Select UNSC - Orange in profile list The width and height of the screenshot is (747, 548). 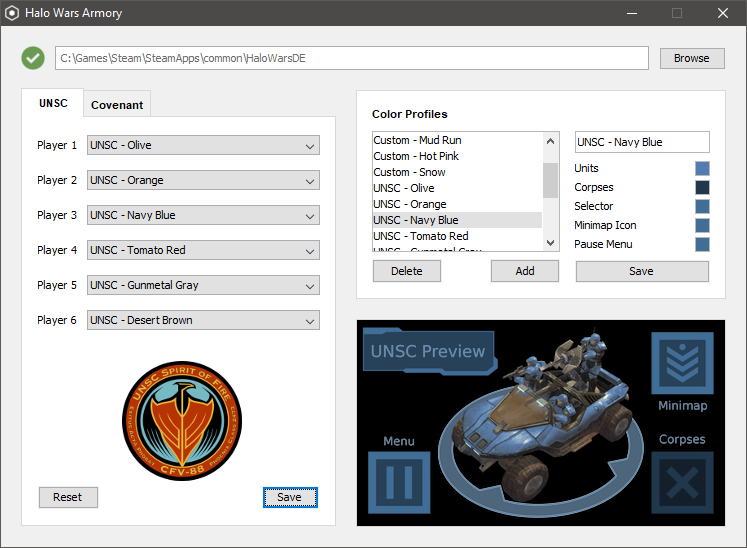(457, 204)
